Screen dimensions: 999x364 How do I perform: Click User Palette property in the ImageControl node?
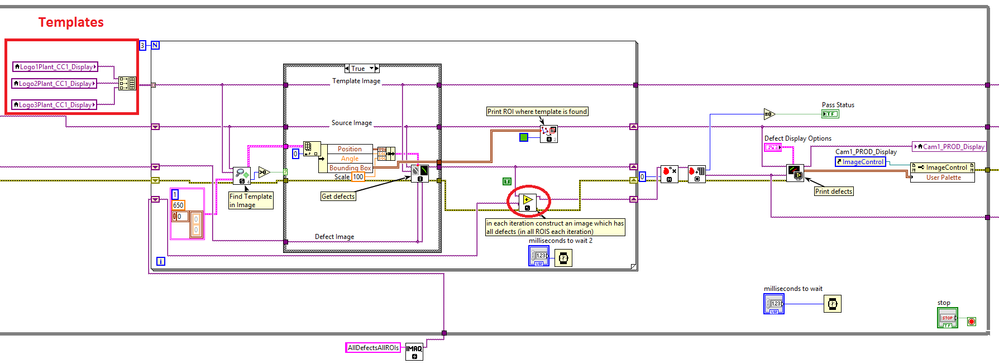coord(942,177)
